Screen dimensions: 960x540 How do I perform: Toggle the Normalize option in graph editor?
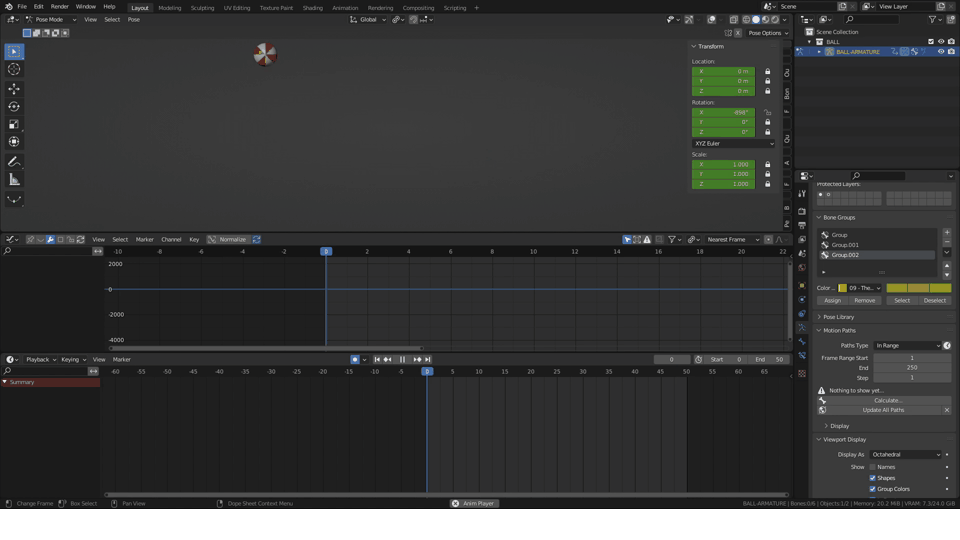tap(227, 239)
